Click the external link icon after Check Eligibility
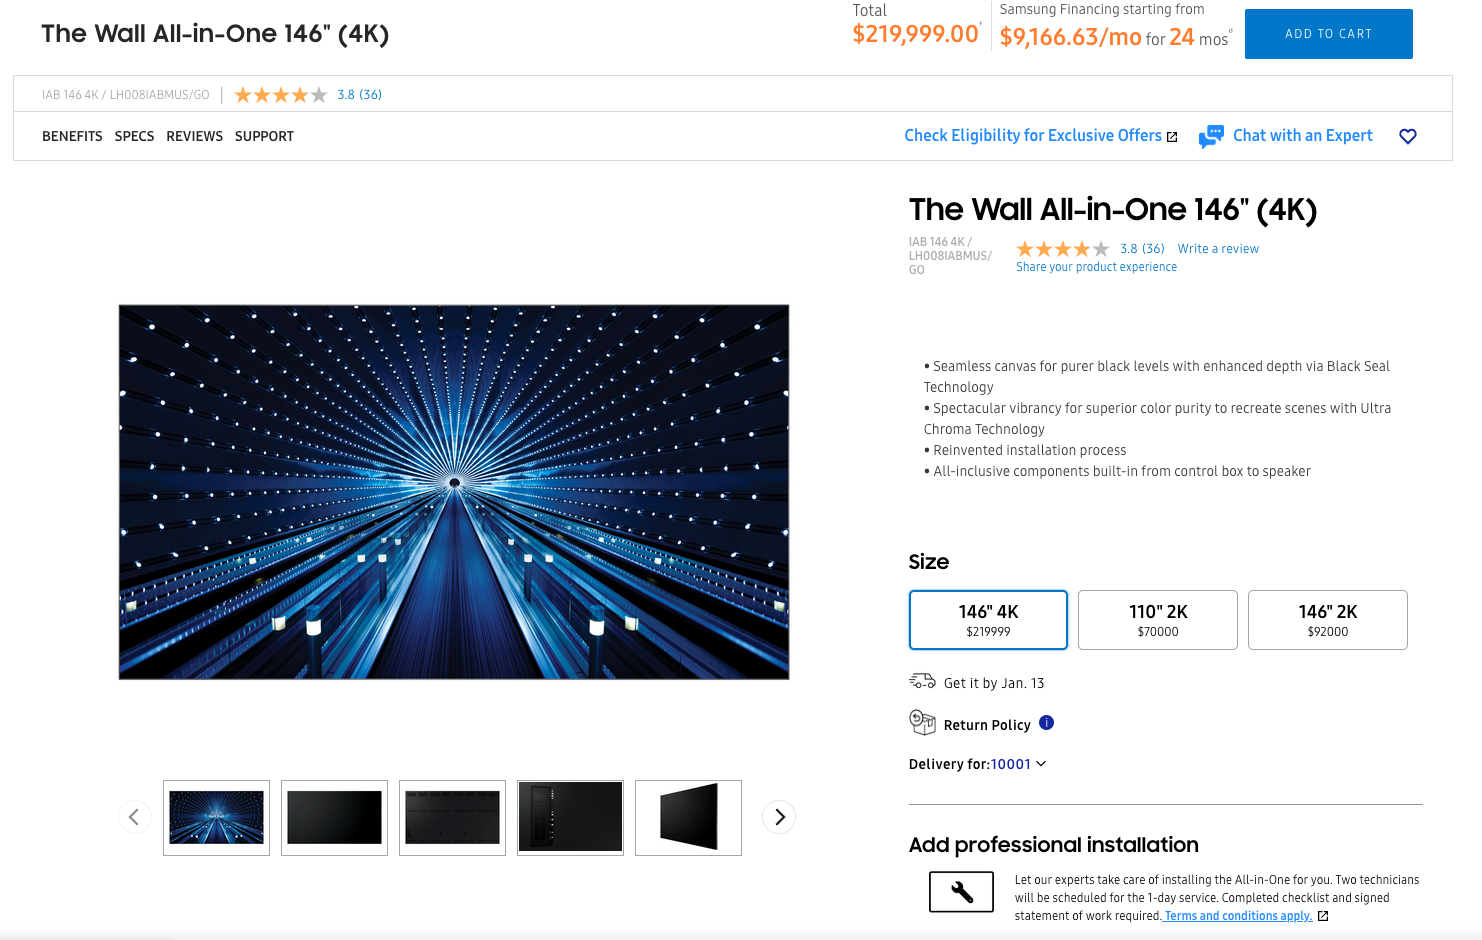 (x=1171, y=135)
